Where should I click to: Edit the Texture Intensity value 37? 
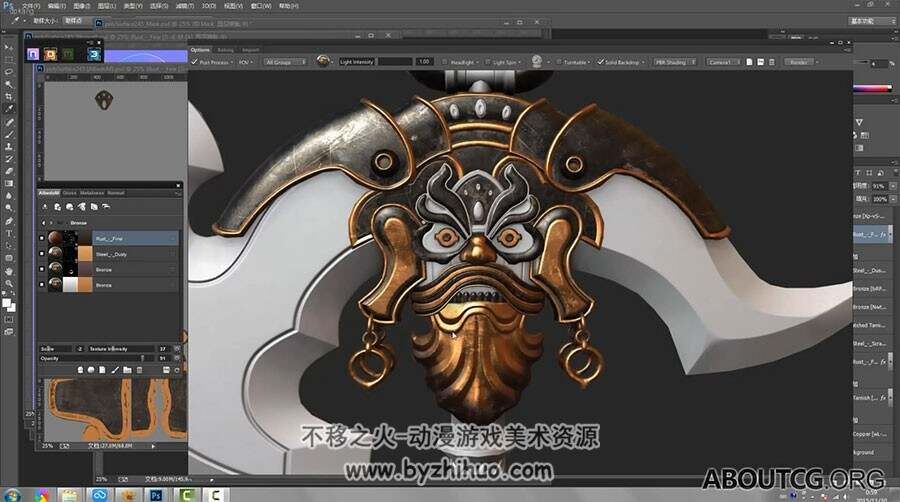(163, 348)
